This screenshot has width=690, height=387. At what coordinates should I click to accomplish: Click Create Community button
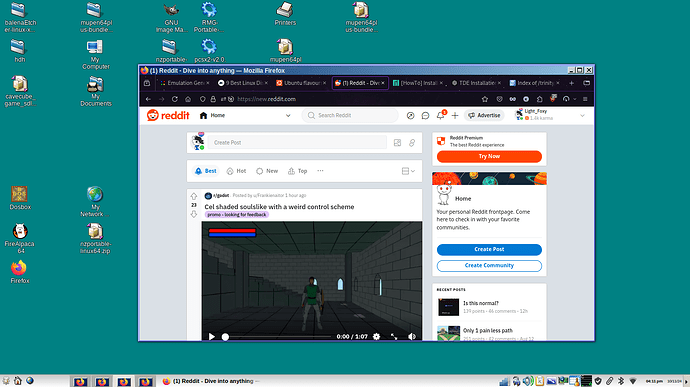tap(489, 265)
